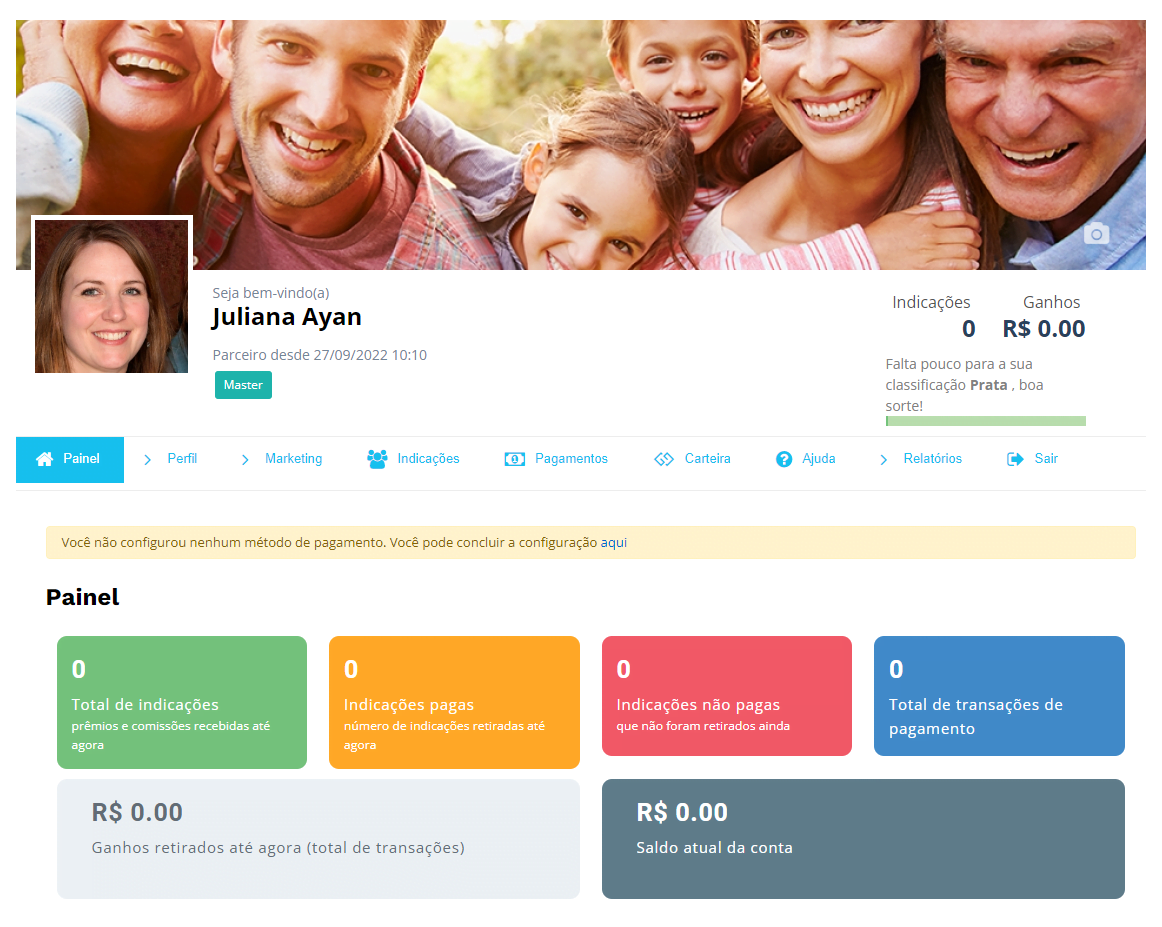Click the Saldo atual da conta card

pyautogui.click(x=862, y=839)
